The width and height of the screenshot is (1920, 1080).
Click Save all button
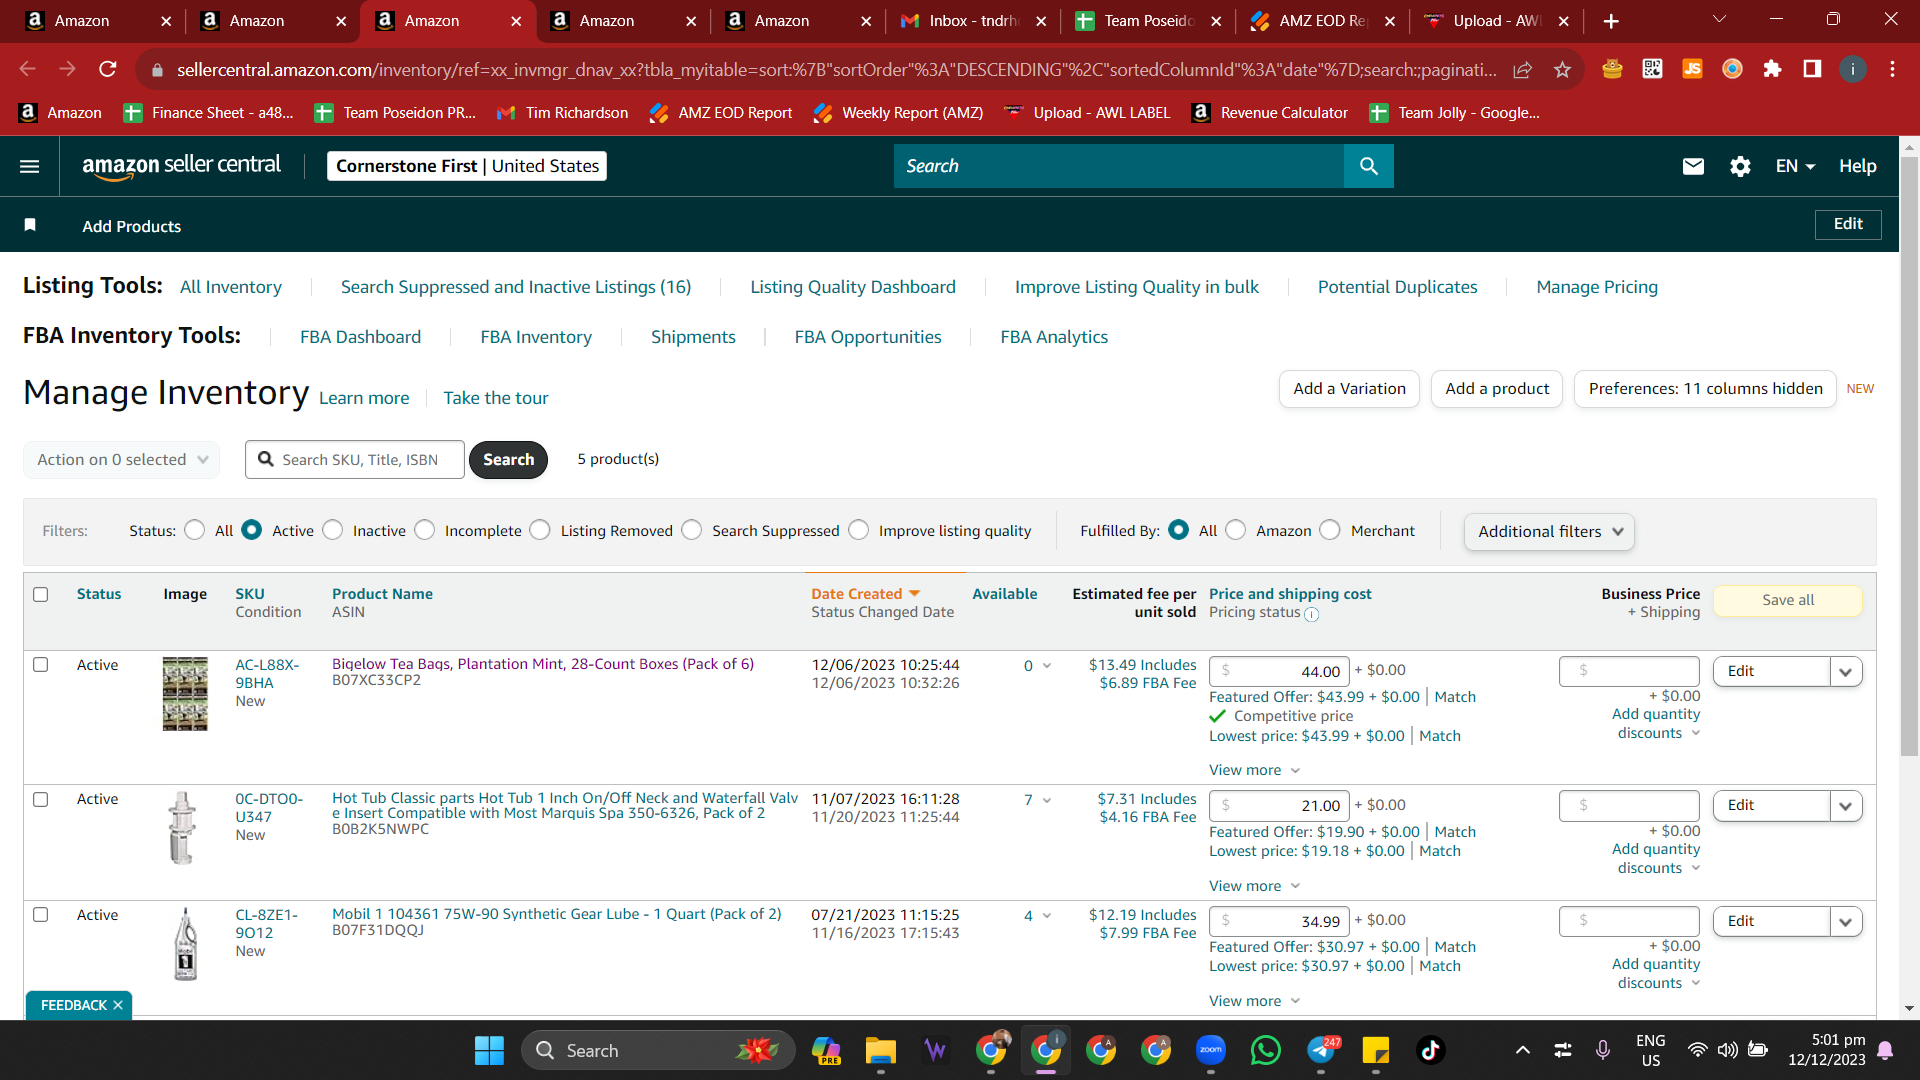pyautogui.click(x=1788, y=600)
